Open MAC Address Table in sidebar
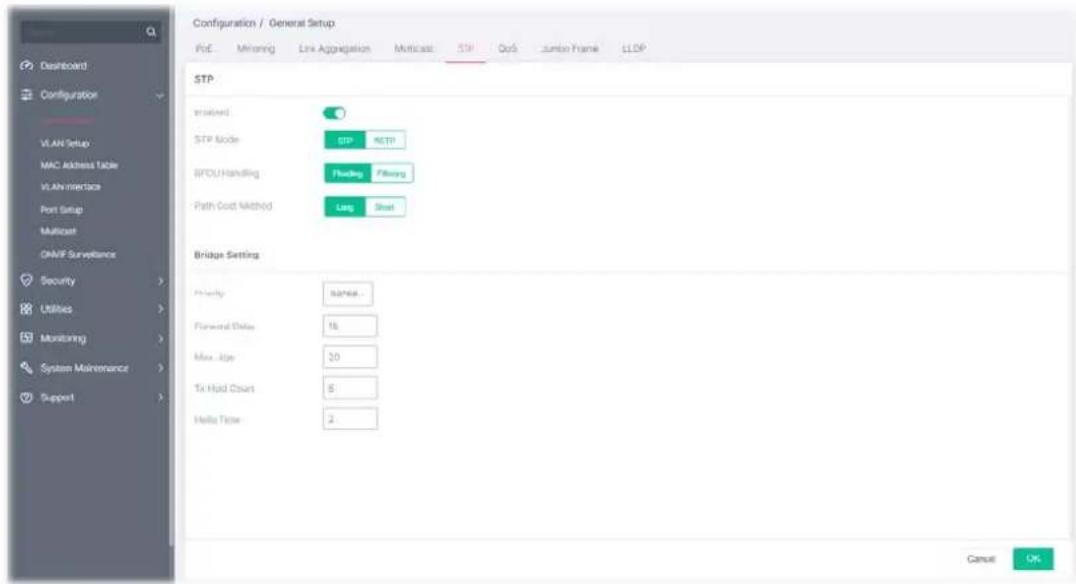This screenshot has width=1076, height=584. pos(79,165)
